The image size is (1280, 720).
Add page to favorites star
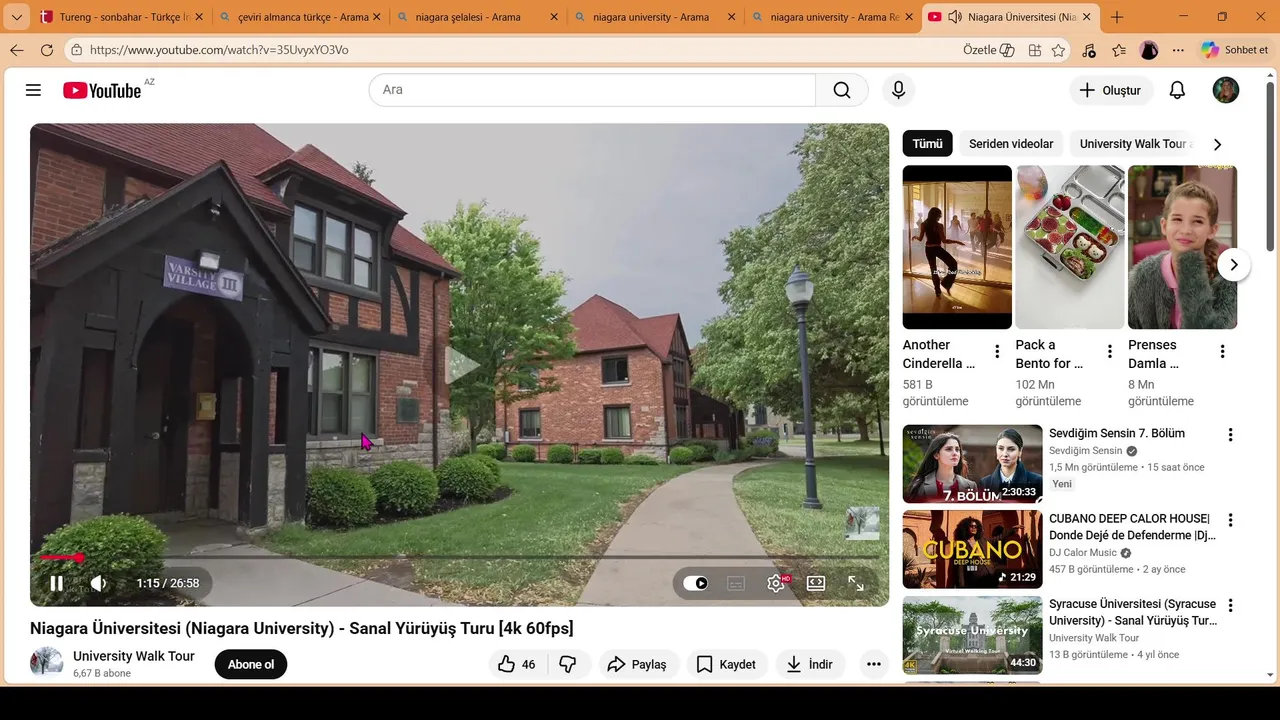coord(1058,50)
